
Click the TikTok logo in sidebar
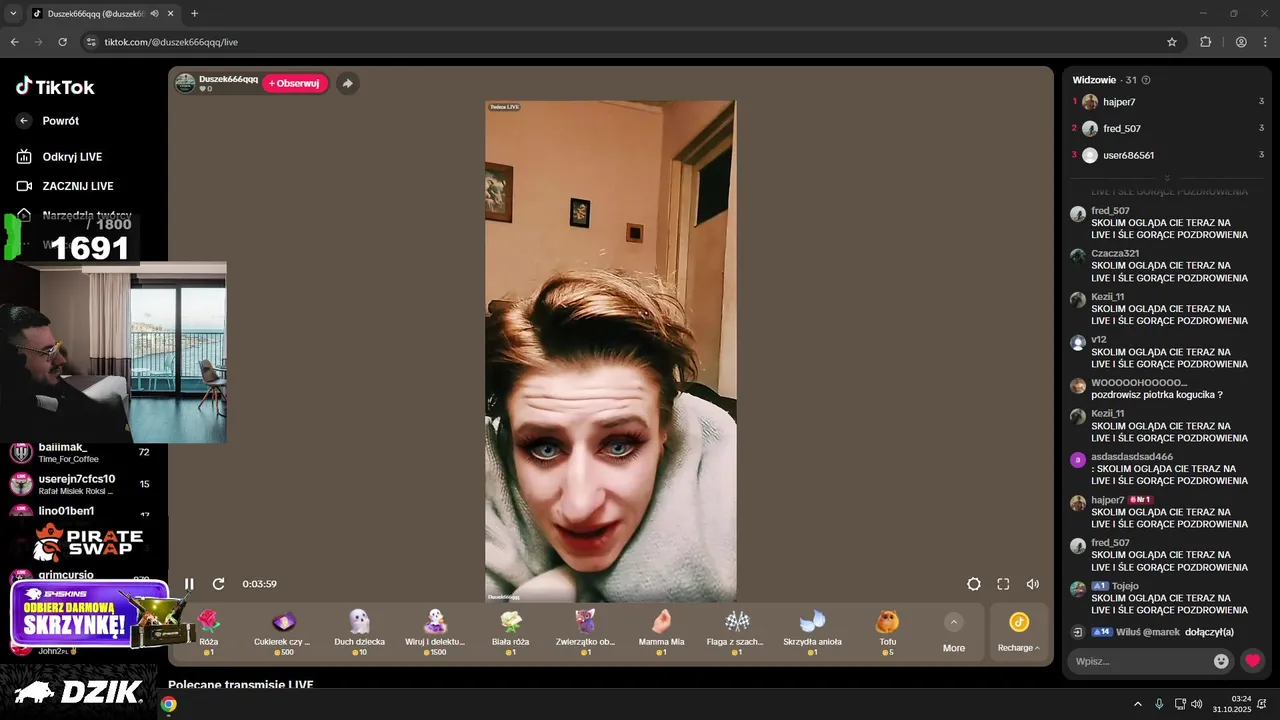pos(55,87)
